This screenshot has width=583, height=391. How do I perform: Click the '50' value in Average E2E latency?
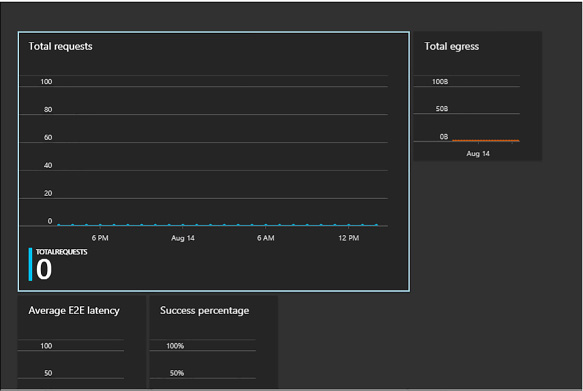click(x=48, y=373)
